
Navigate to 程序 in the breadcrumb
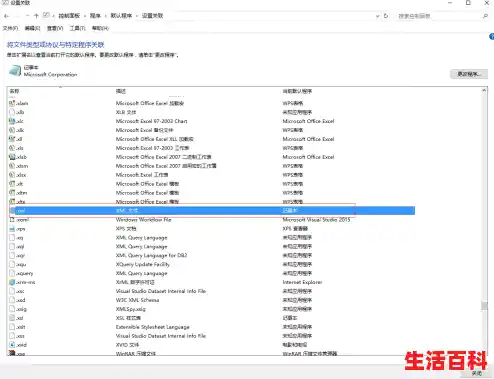[x=95, y=16]
